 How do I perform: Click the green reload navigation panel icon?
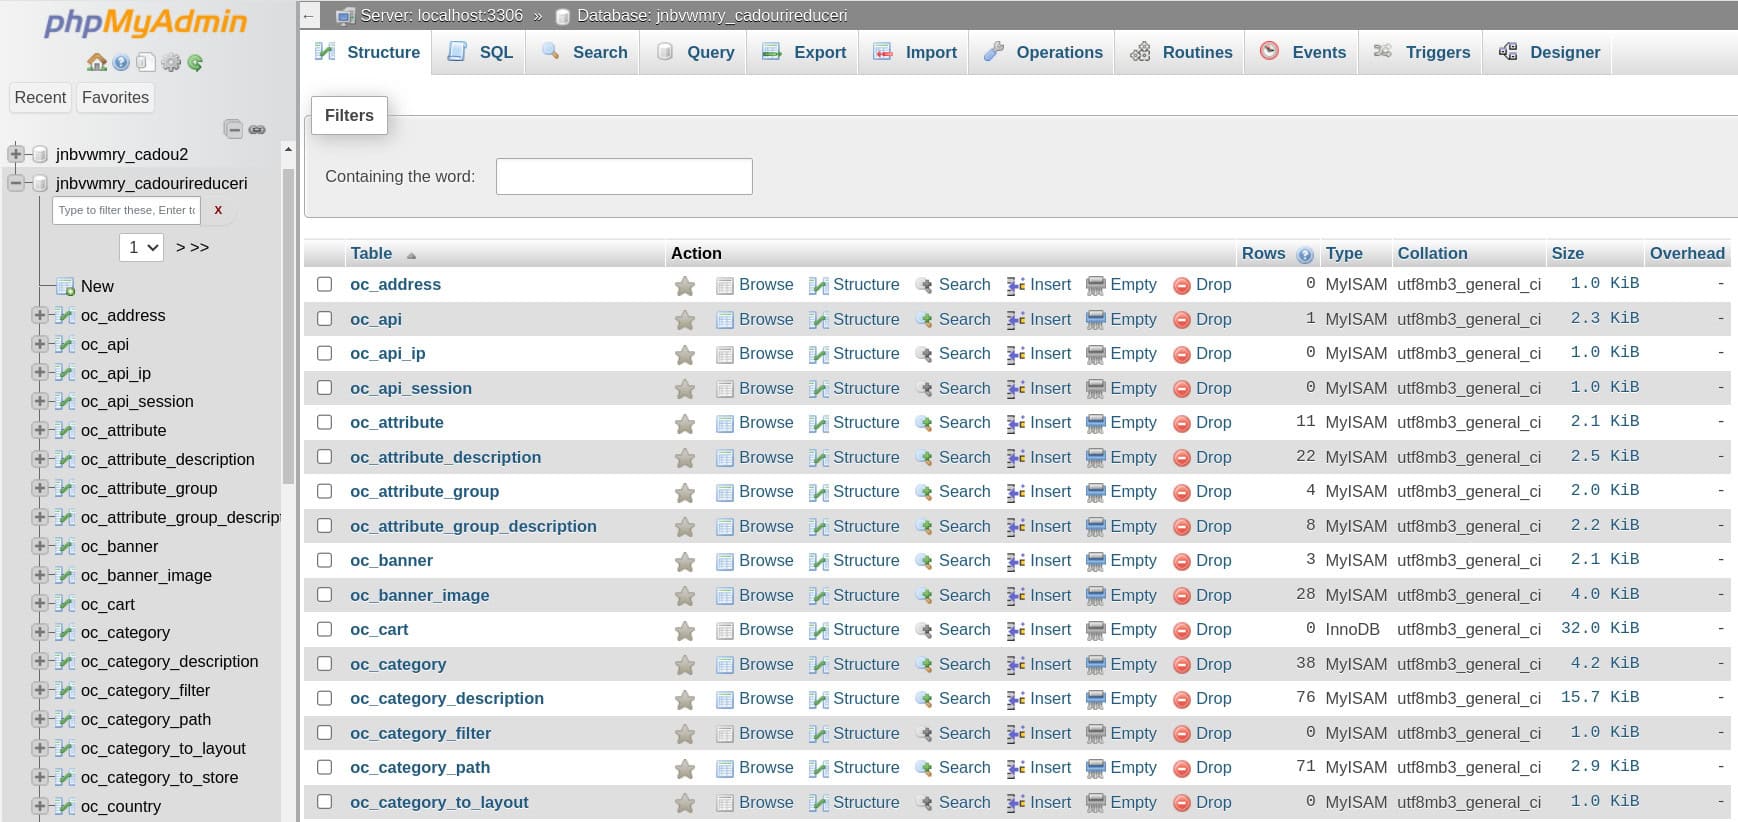tap(195, 62)
